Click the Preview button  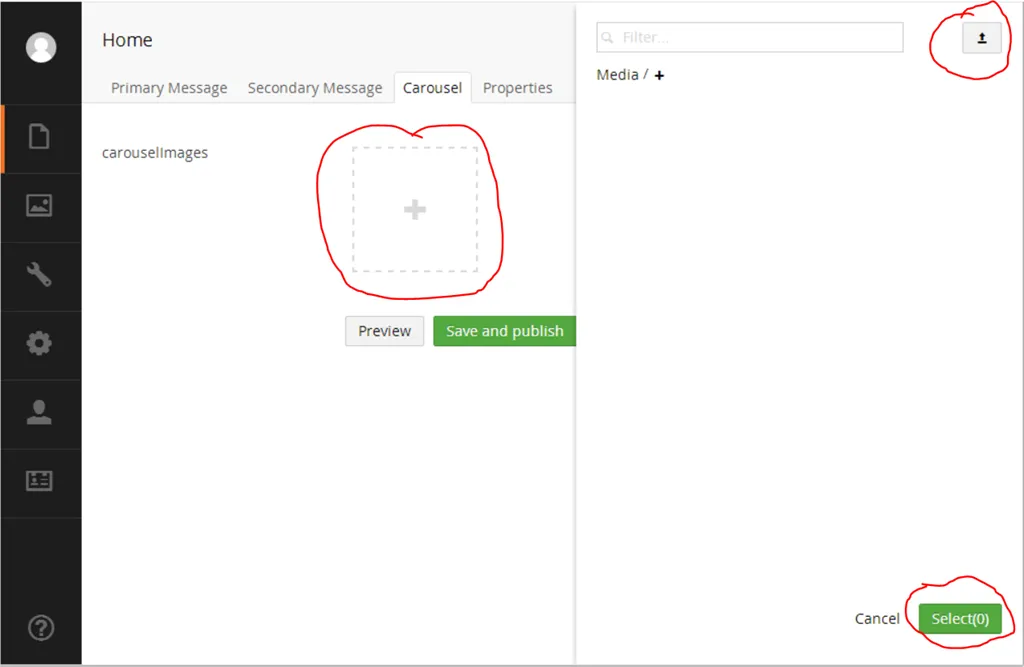(384, 331)
